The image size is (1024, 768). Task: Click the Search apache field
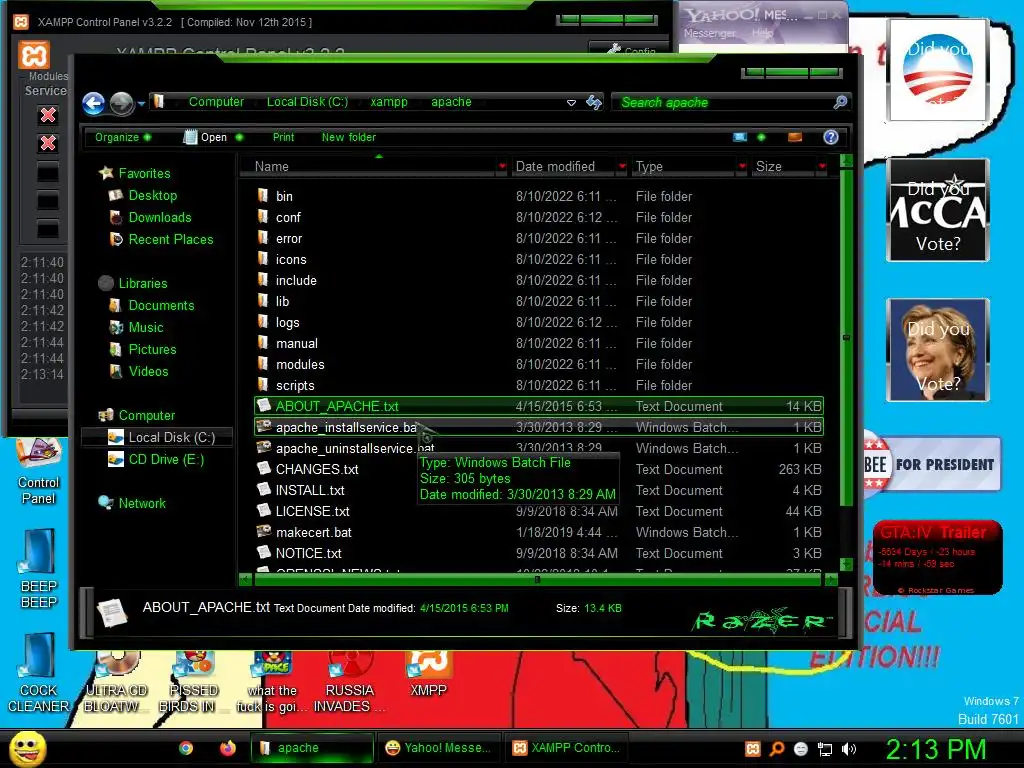[x=722, y=103]
